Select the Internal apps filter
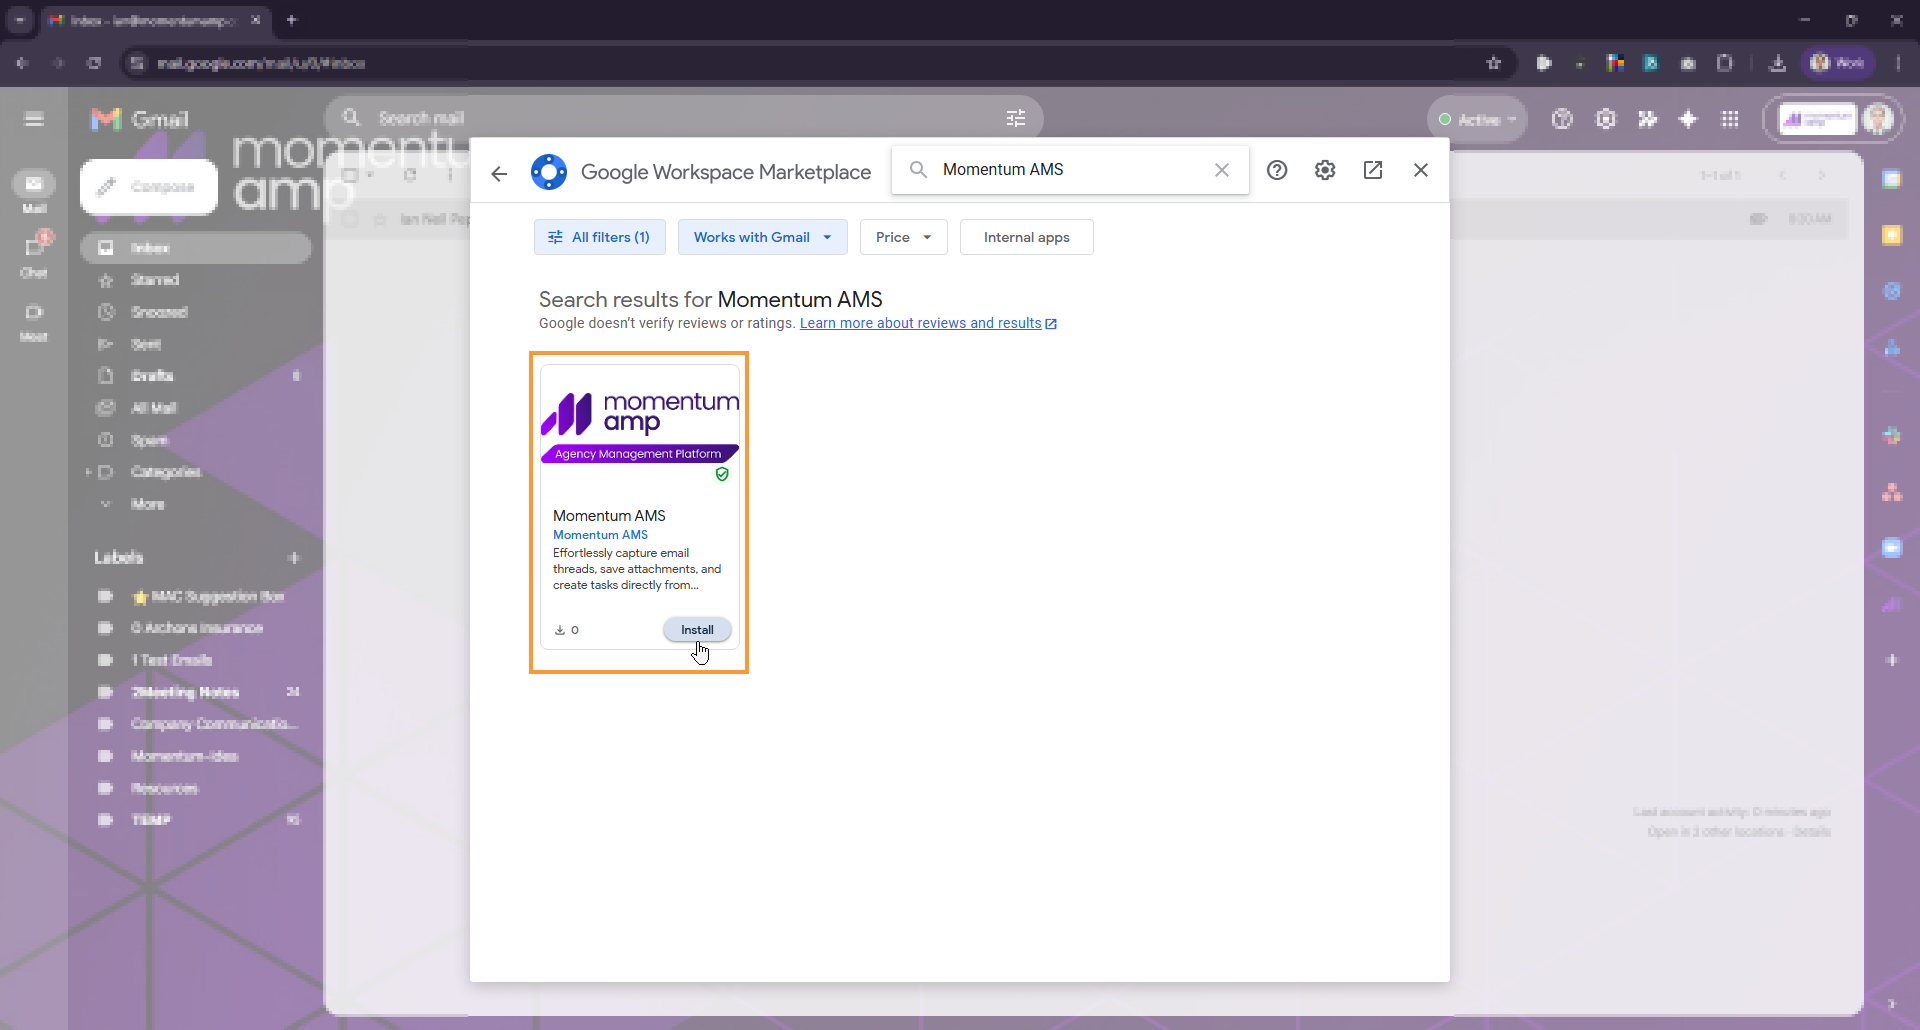 tap(1026, 237)
